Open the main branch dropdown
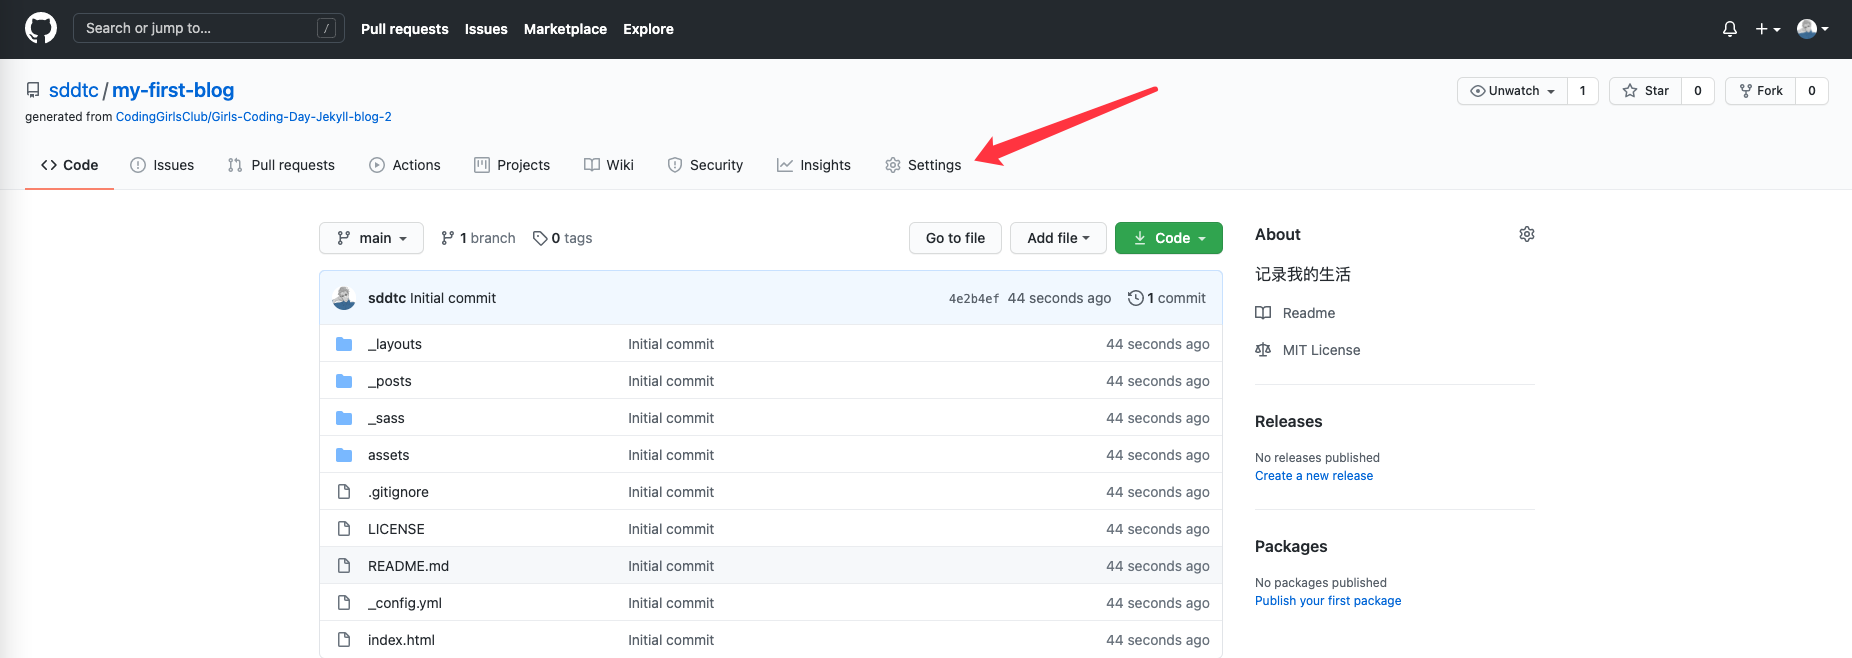Screen dimensions: 1852x658 pyautogui.click(x=371, y=238)
